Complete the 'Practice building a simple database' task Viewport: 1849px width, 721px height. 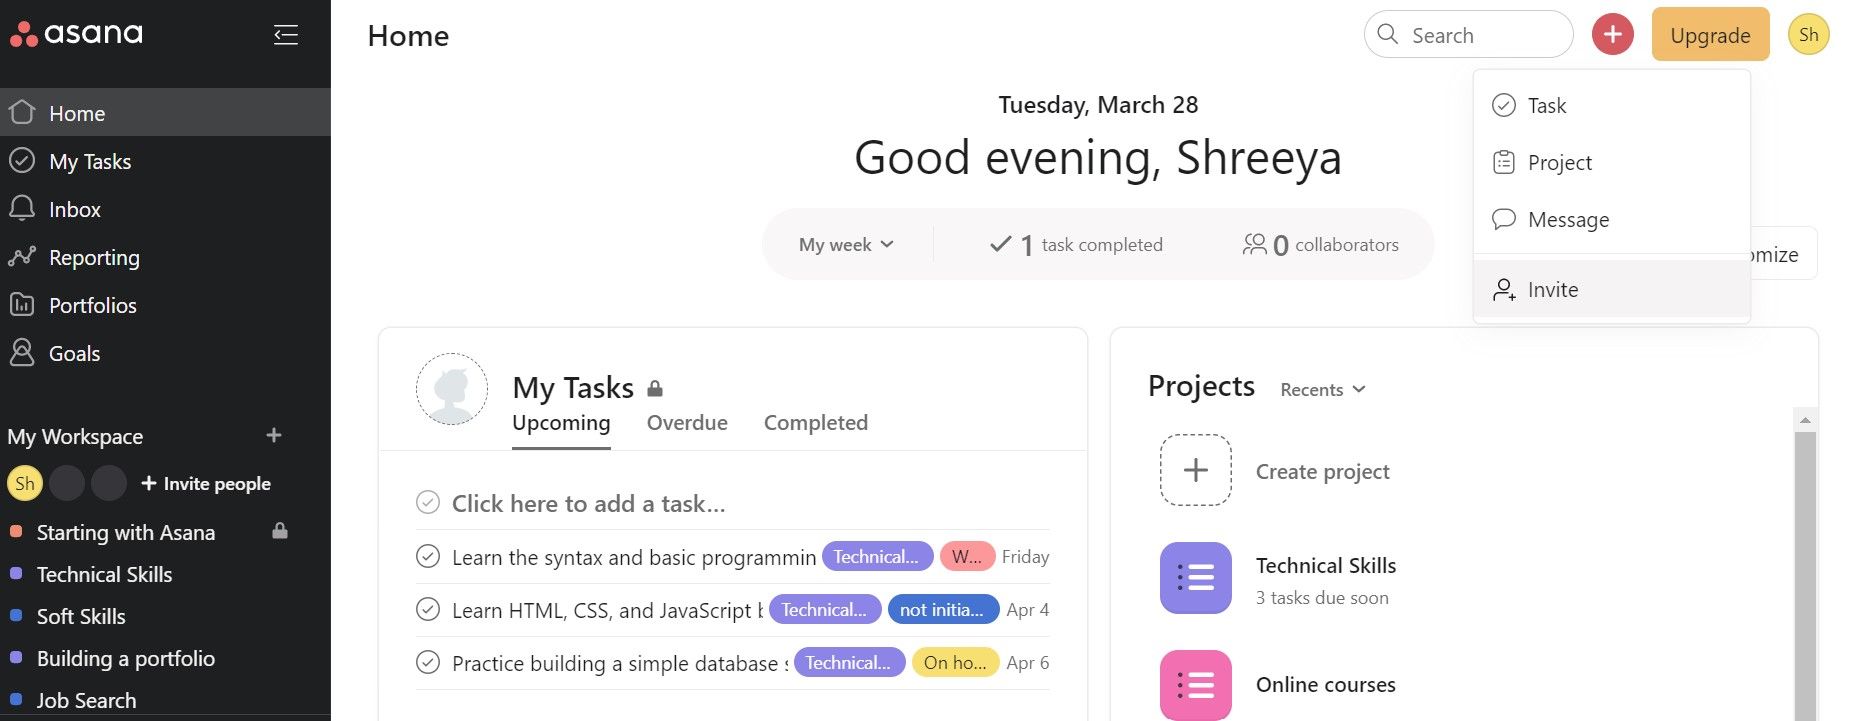(428, 663)
